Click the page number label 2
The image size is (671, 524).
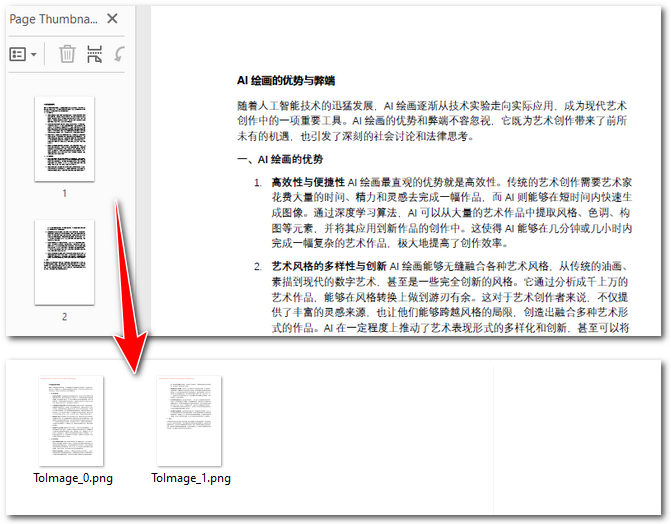click(64, 316)
